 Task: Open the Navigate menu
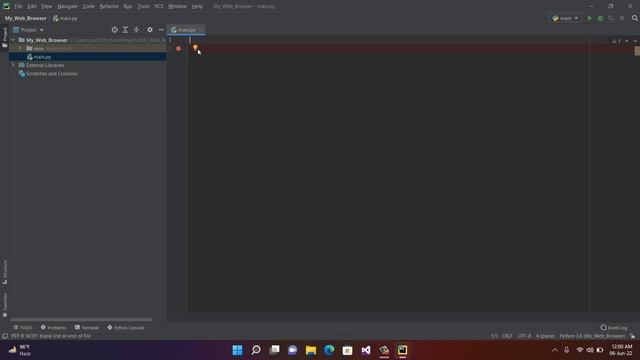pos(67,7)
